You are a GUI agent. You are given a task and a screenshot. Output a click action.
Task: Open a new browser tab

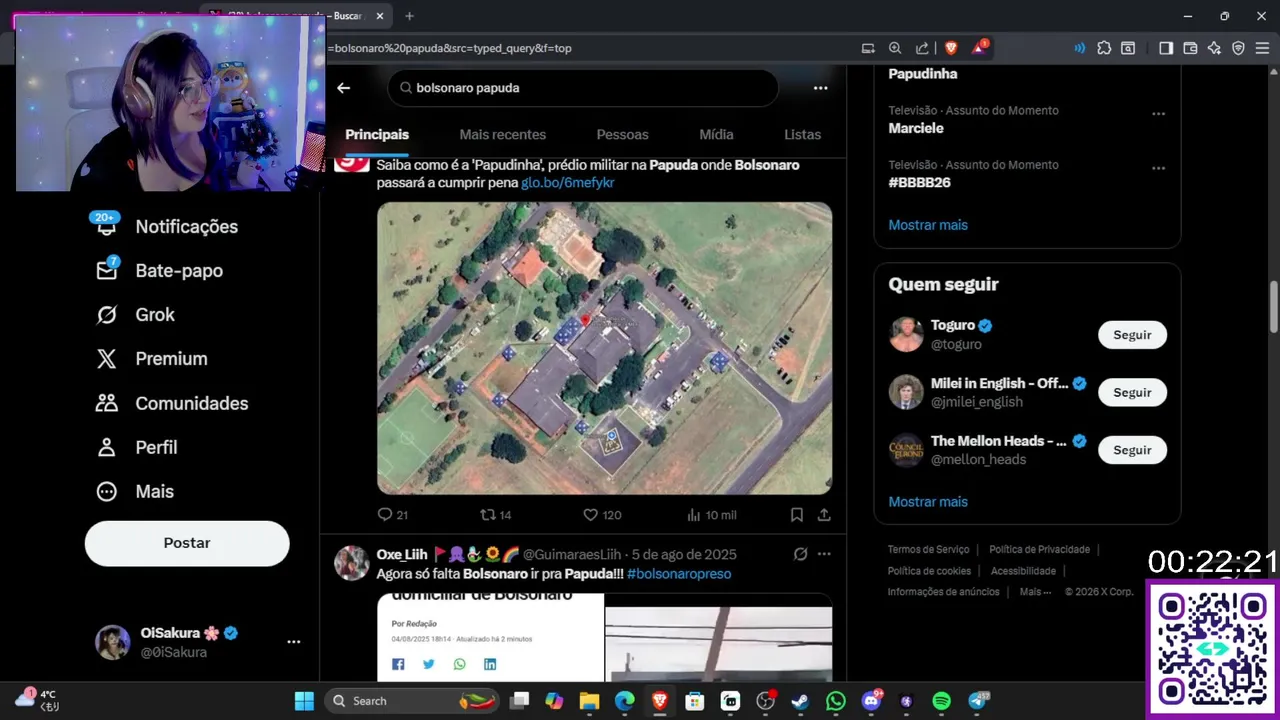(409, 16)
